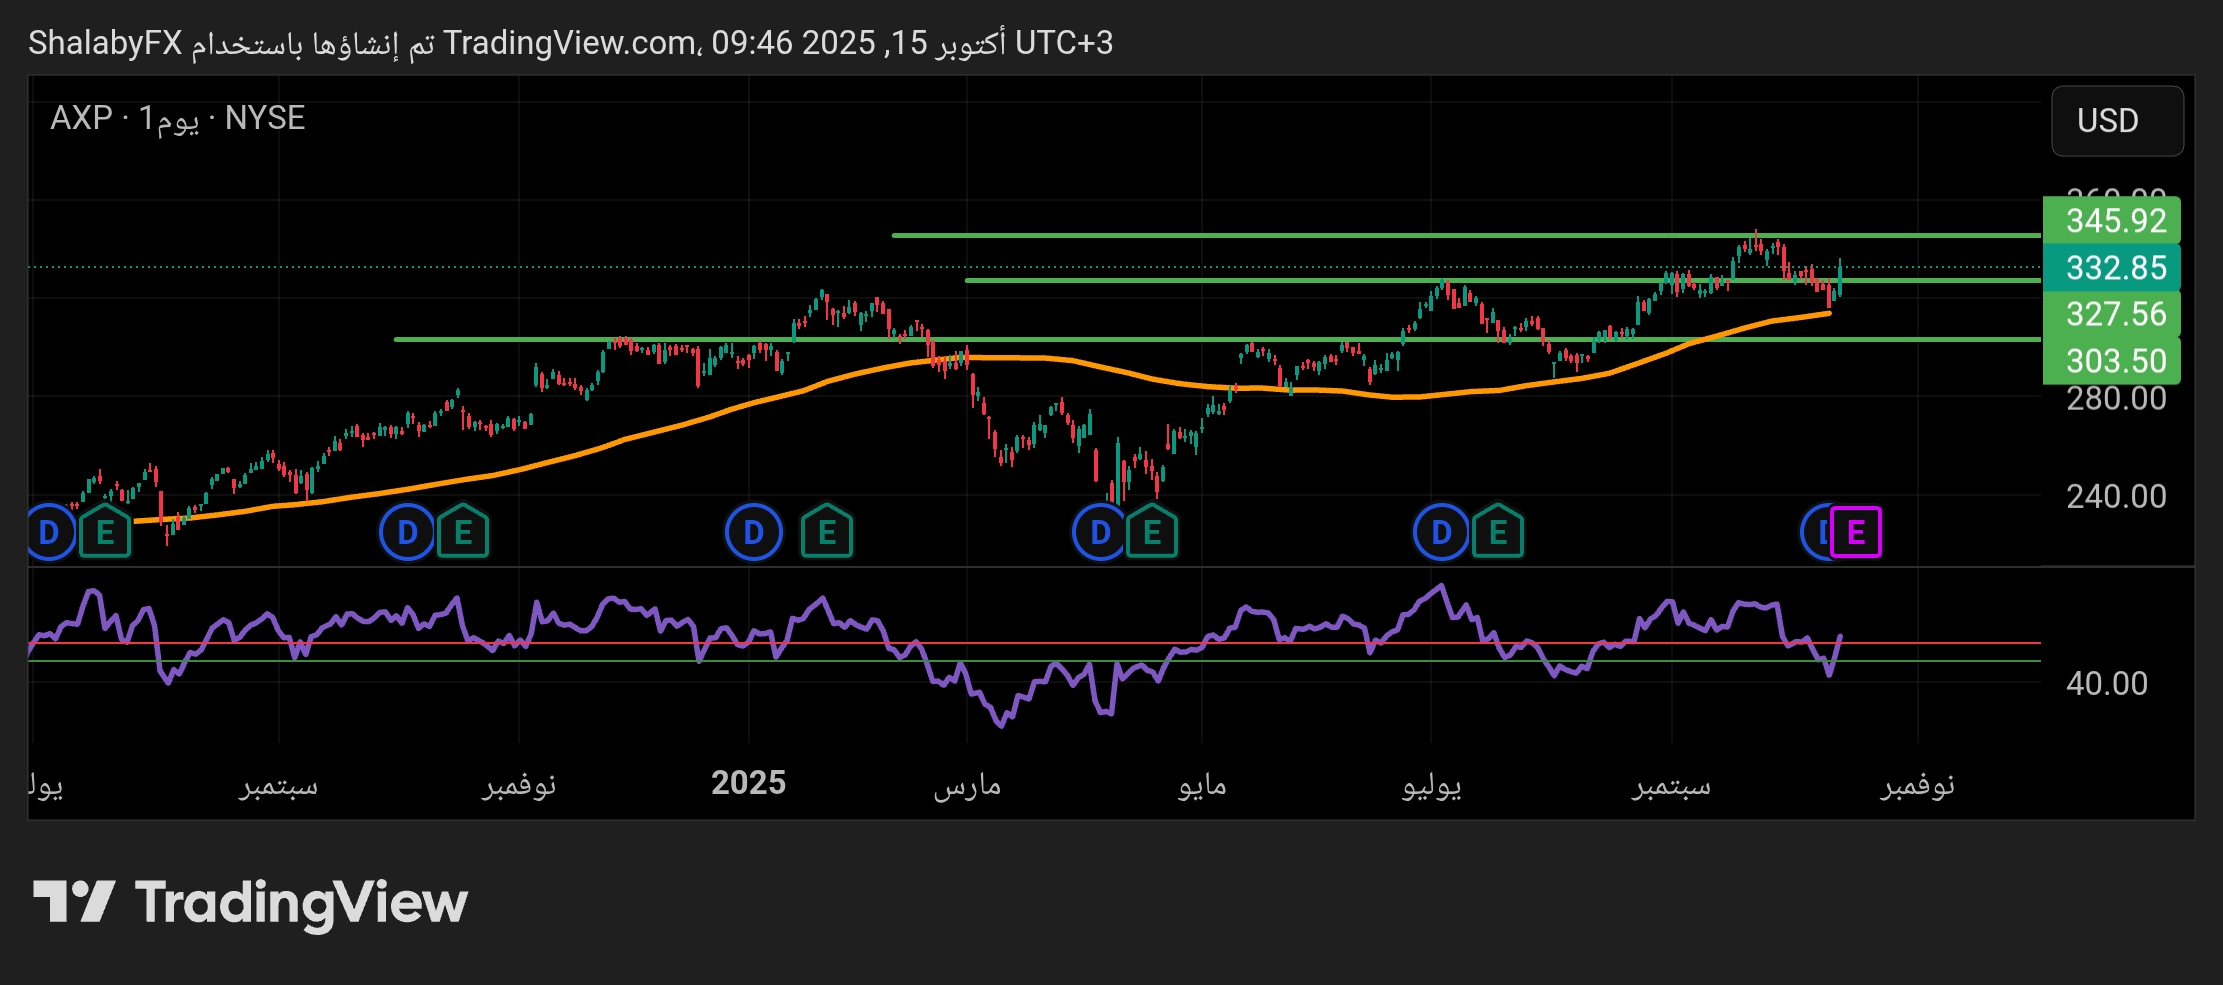Screen dimensions: 2223x985
Task: Open the dividend D marker at start of 2025
Action: (x=753, y=533)
